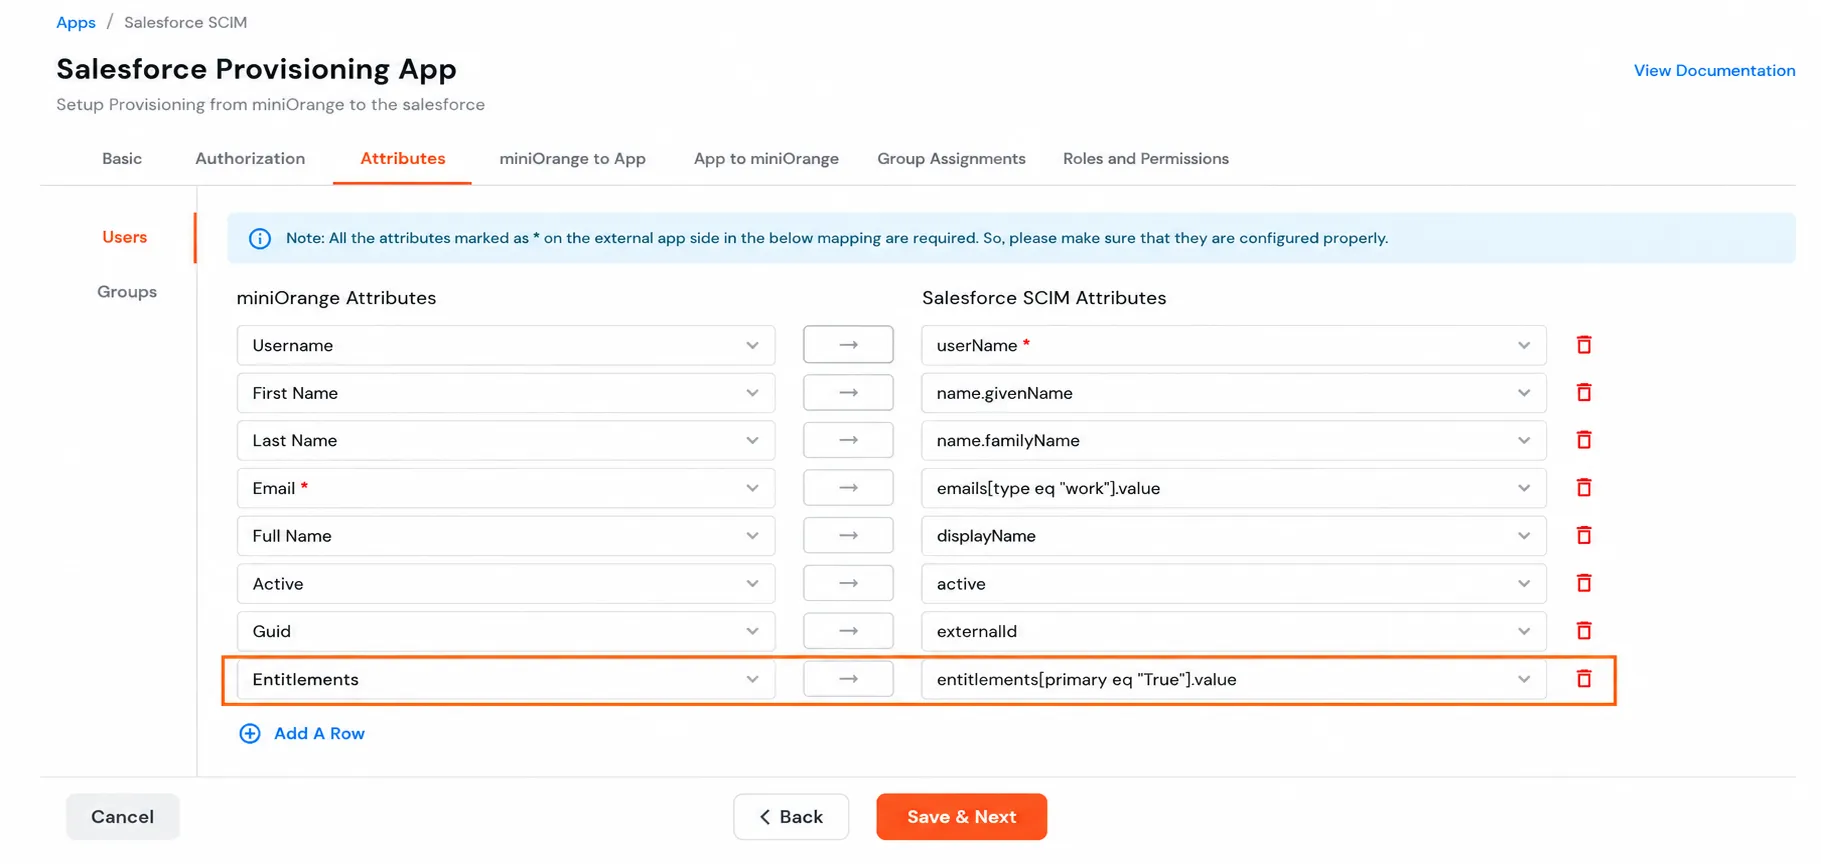1821x864 pixels.
Task: Click the Apps breadcrumb link
Action: pos(76,22)
